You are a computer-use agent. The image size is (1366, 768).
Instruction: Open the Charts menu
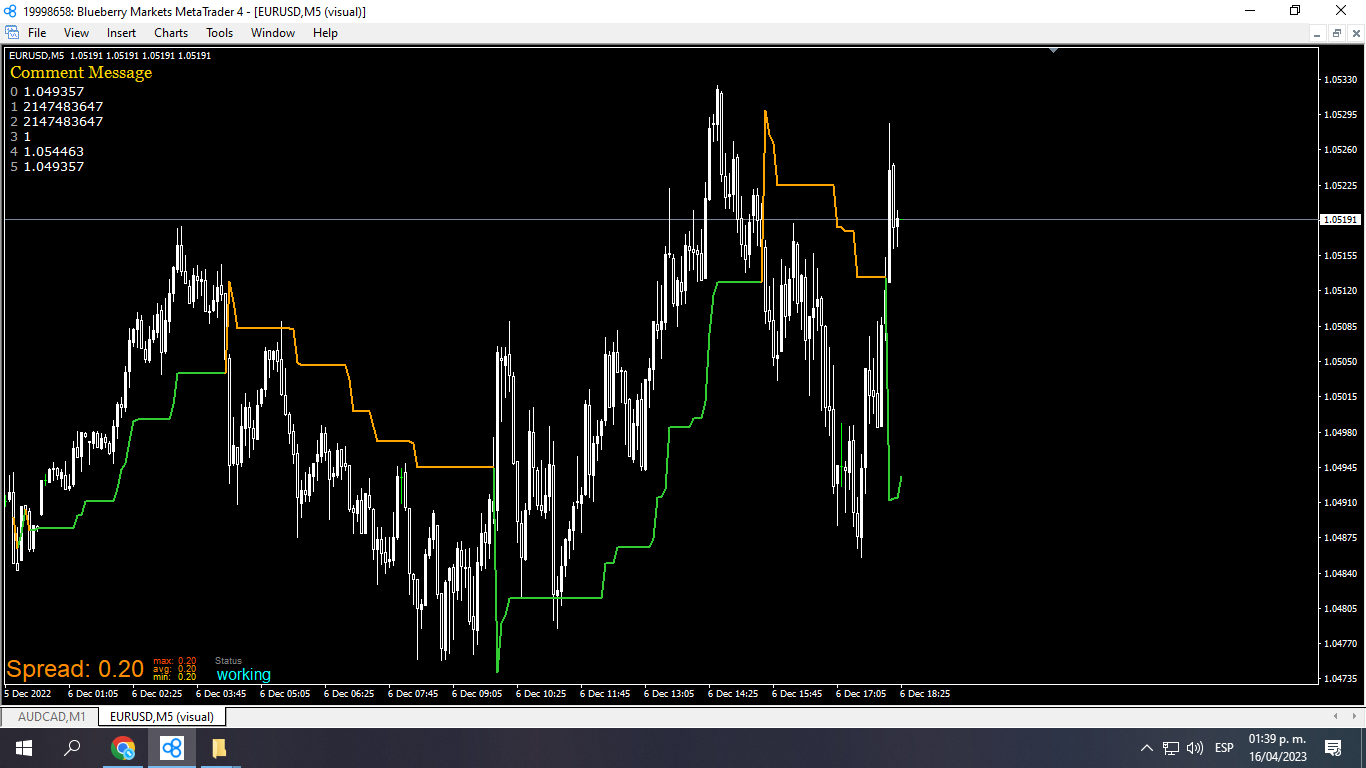[x=171, y=33]
